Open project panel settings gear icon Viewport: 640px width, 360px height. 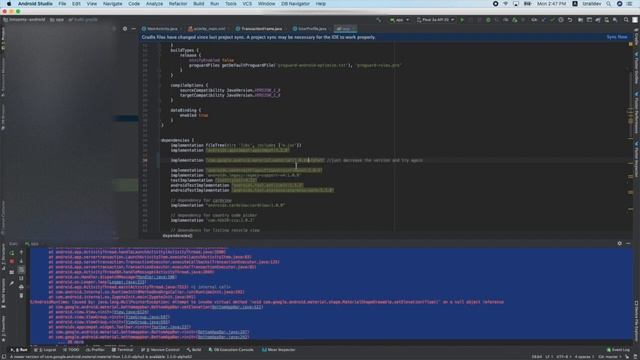coord(125,29)
